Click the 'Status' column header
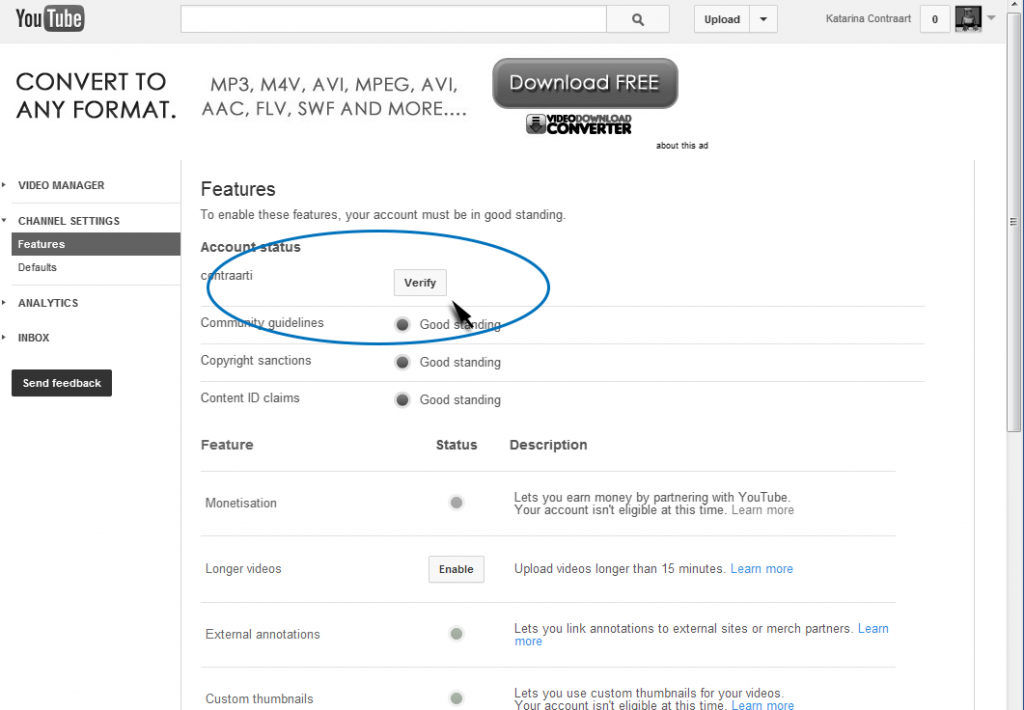The width and height of the screenshot is (1024, 710). coord(456,445)
